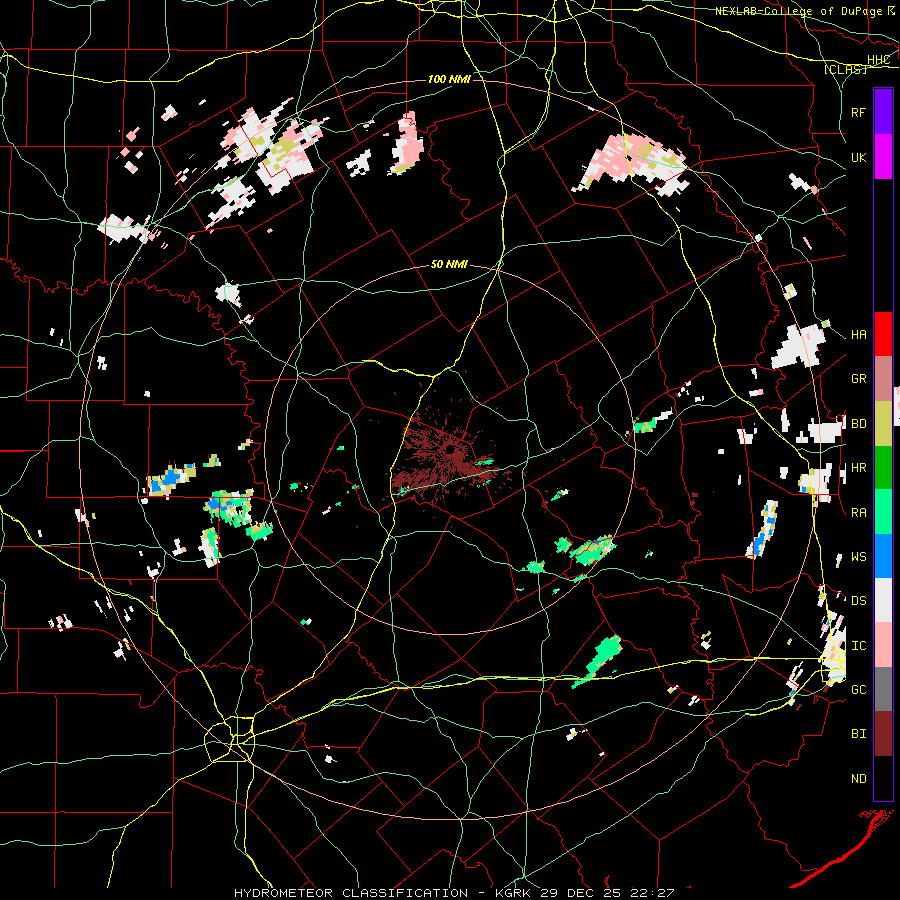Click the magenta UK legend color swatch
The height and width of the screenshot is (900, 900).
click(x=883, y=157)
